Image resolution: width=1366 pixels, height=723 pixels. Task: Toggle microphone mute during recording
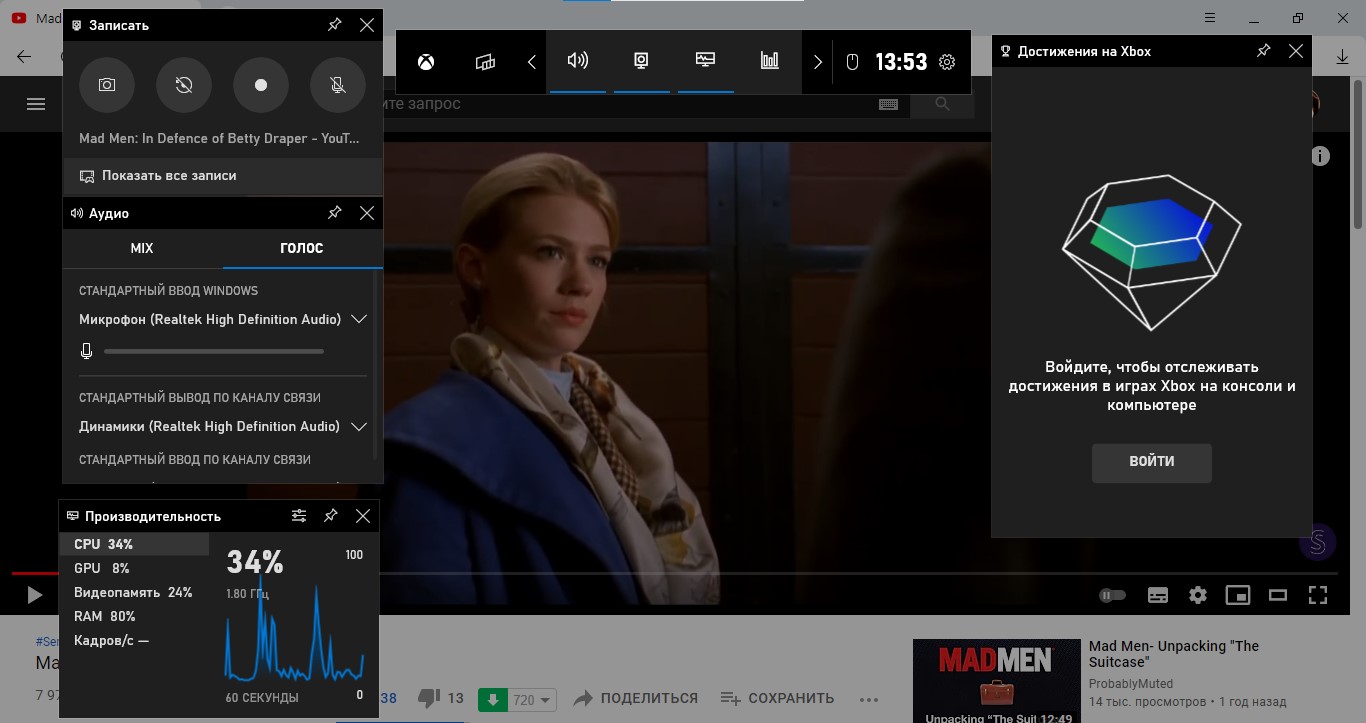pyautogui.click(x=338, y=85)
